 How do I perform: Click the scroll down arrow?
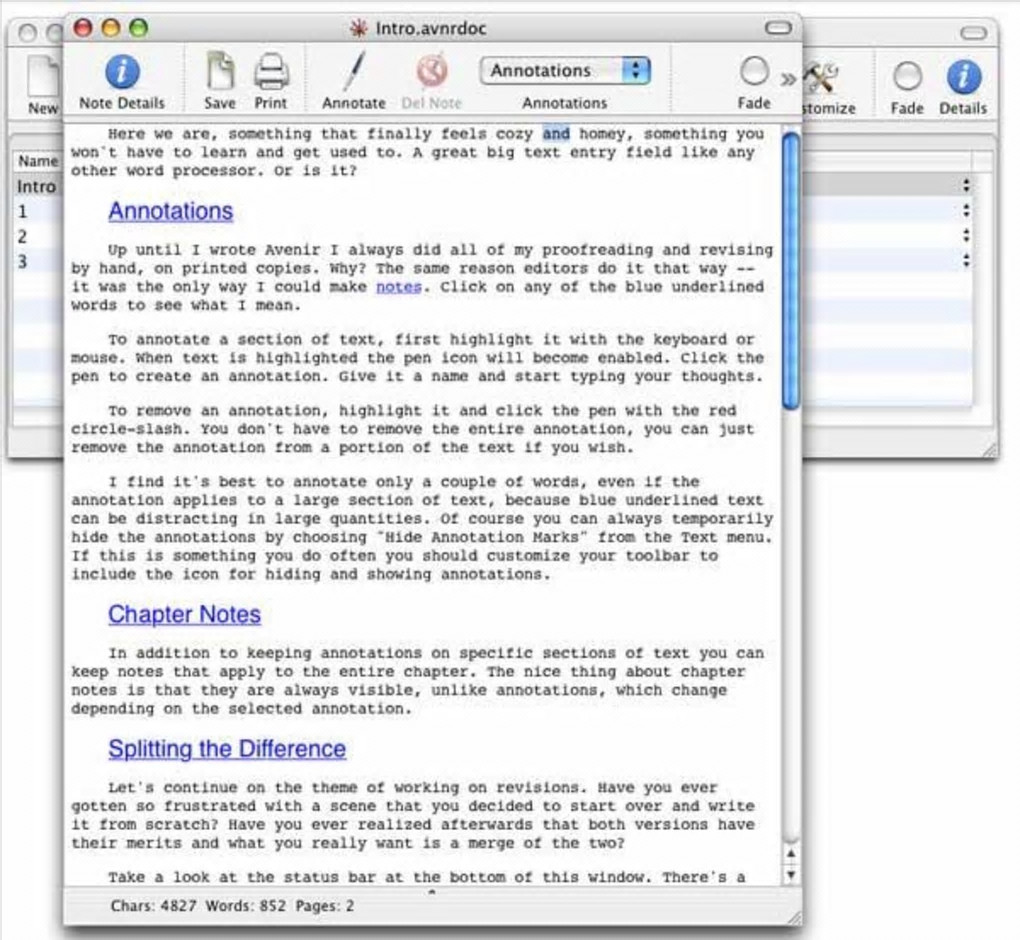pyautogui.click(x=791, y=874)
